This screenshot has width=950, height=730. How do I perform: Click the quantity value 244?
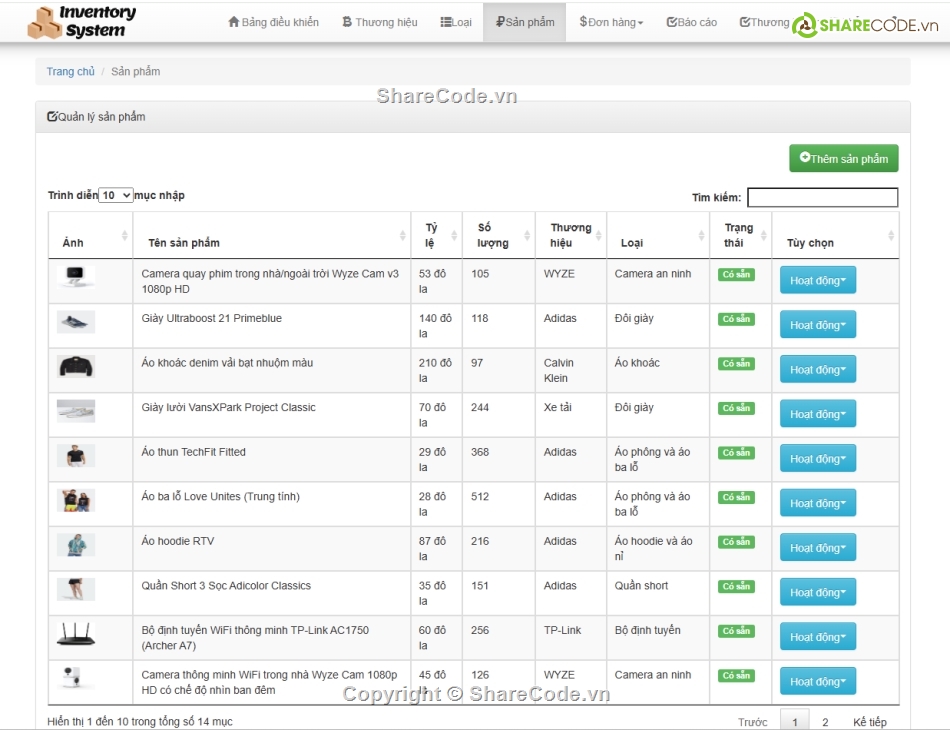pyautogui.click(x=480, y=407)
